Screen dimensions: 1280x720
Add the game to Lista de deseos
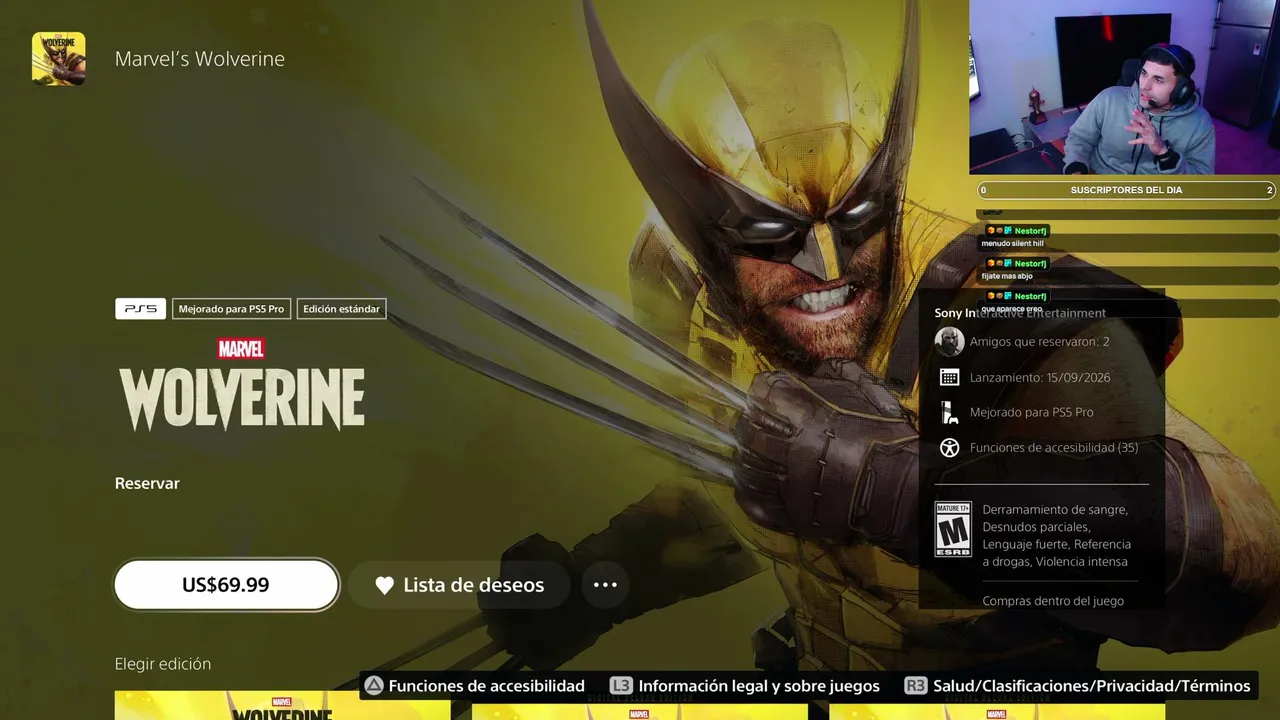click(459, 585)
